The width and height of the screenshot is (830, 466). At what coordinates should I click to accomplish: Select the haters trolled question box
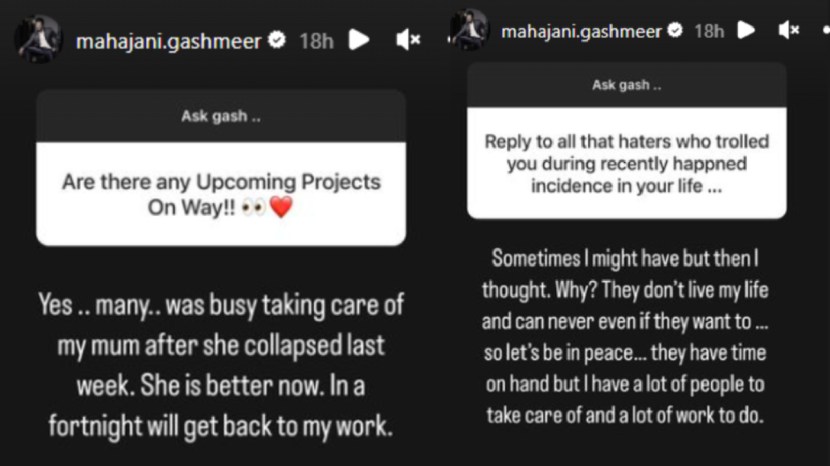627,163
